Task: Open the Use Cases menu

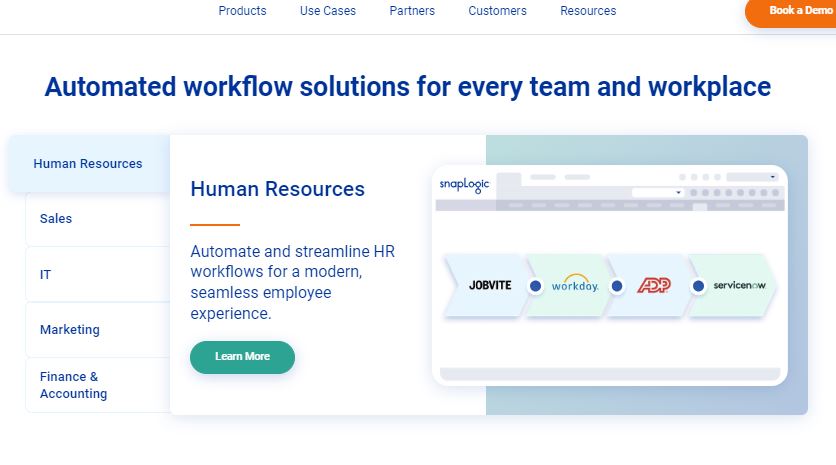Action: click(x=327, y=11)
